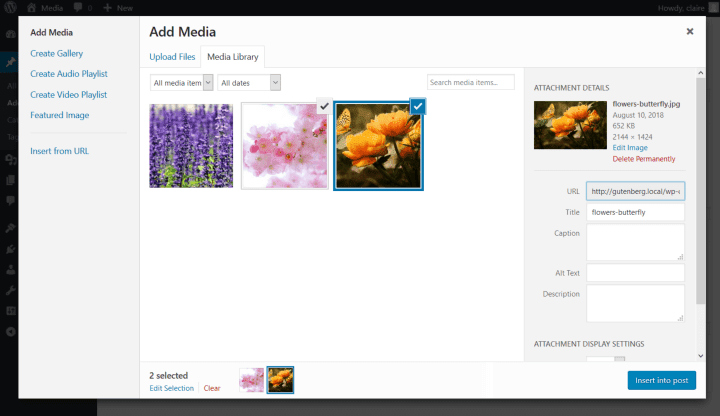Close the Add Media dialog

[689, 31]
